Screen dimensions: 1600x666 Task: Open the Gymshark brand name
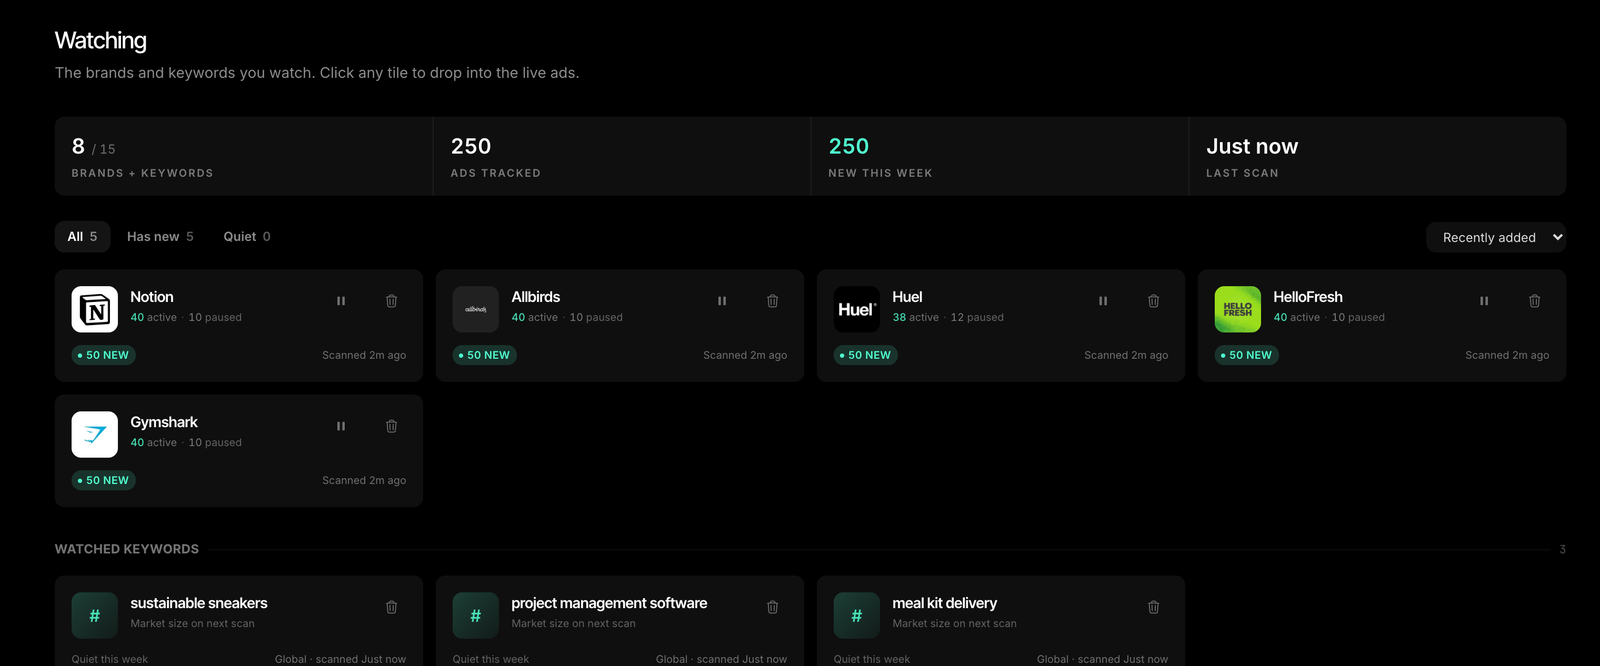[x=164, y=422]
